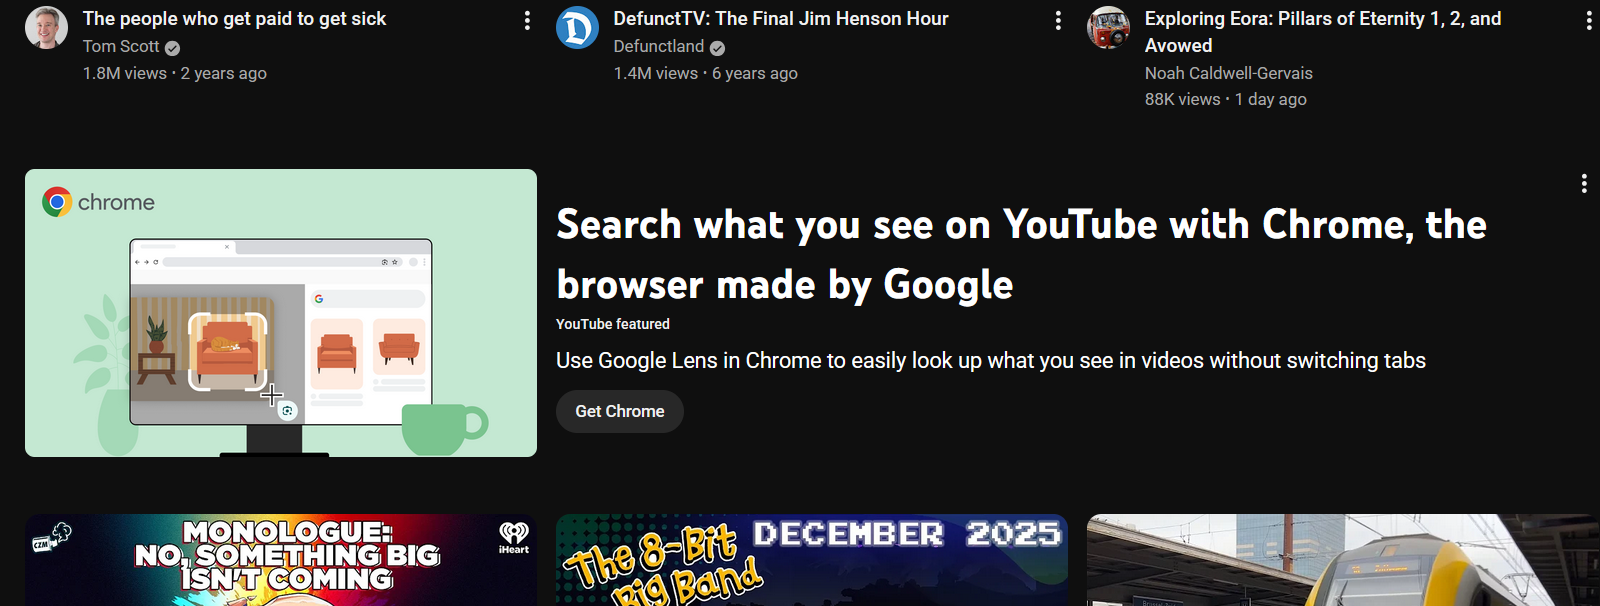The width and height of the screenshot is (1600, 606).
Task: Click the iHeart logo on Monologue thumbnail
Action: [514, 537]
